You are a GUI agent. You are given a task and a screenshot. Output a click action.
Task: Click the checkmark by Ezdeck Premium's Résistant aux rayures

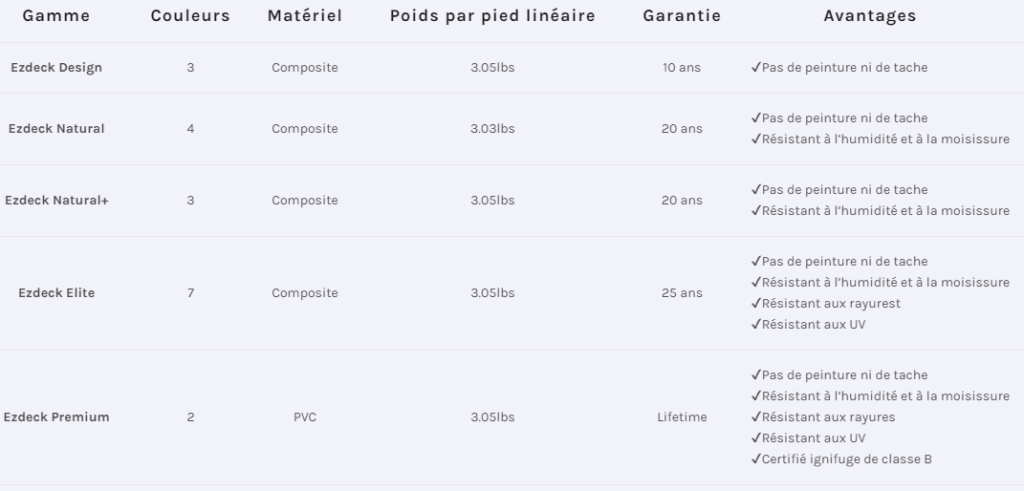click(x=756, y=417)
